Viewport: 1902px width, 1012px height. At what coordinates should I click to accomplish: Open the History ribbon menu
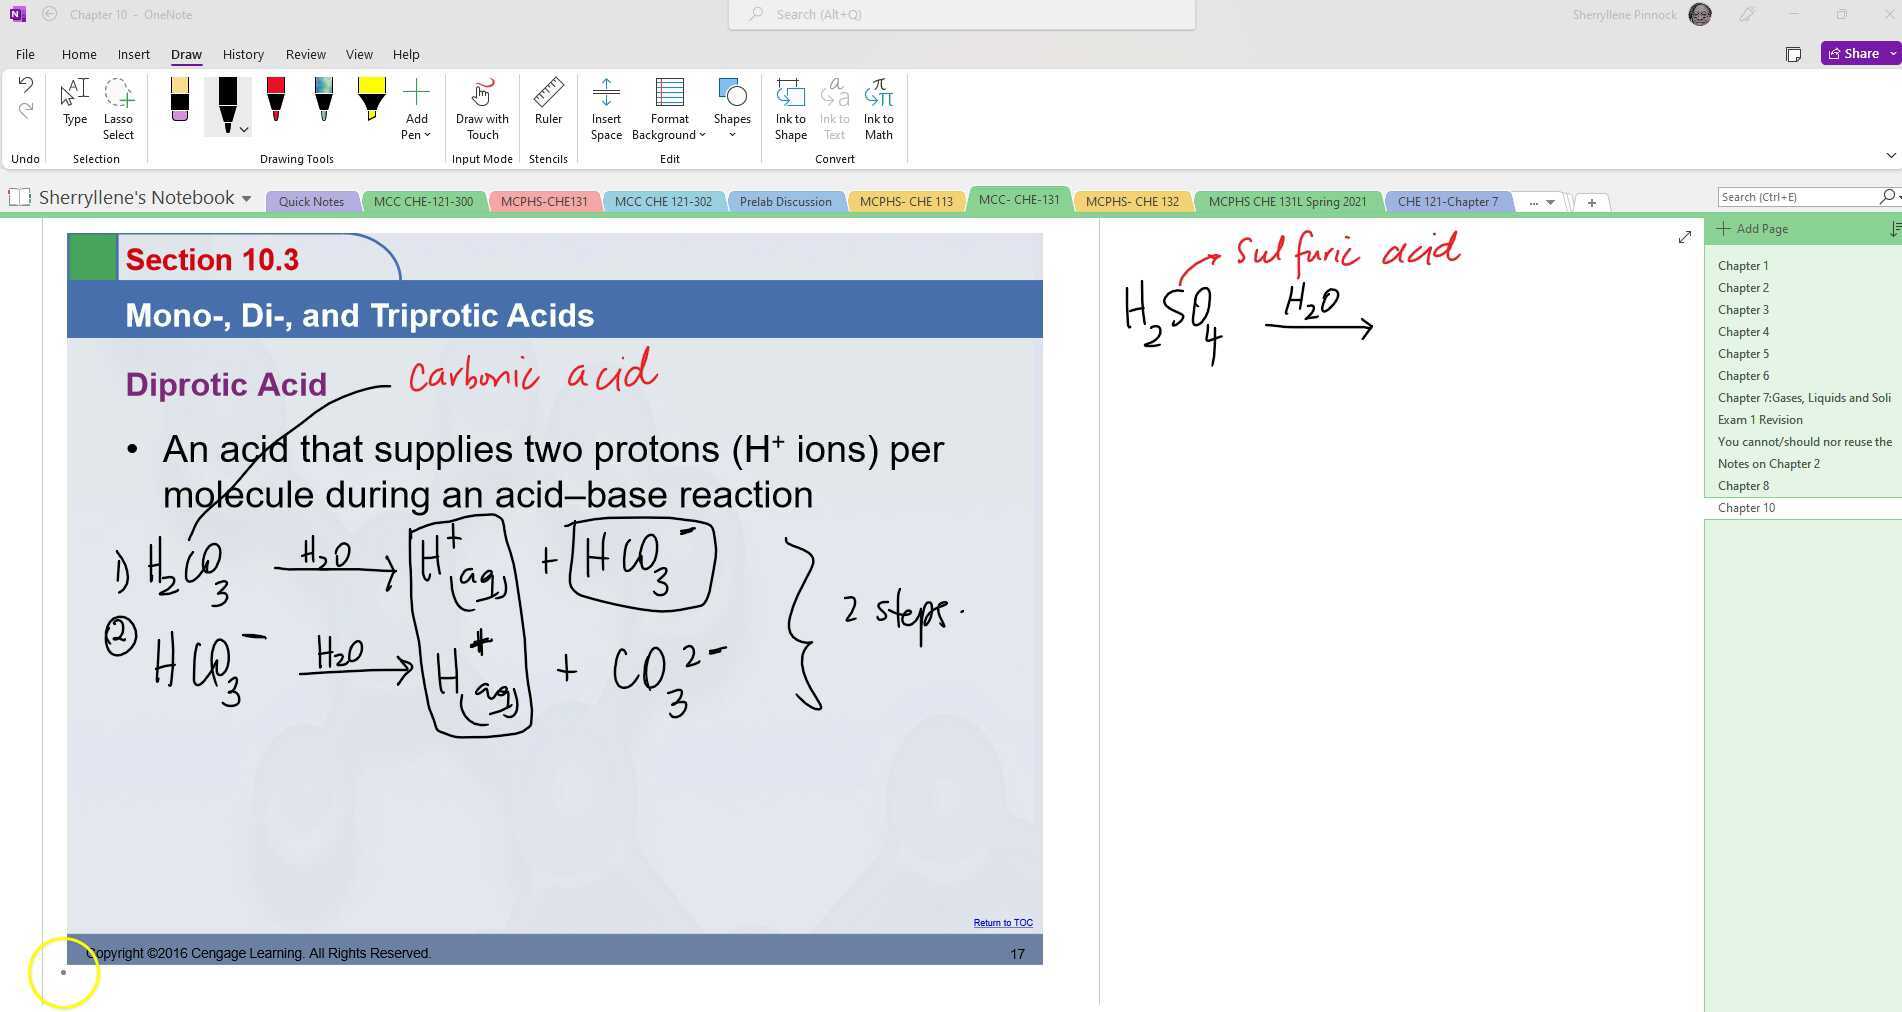pos(243,54)
